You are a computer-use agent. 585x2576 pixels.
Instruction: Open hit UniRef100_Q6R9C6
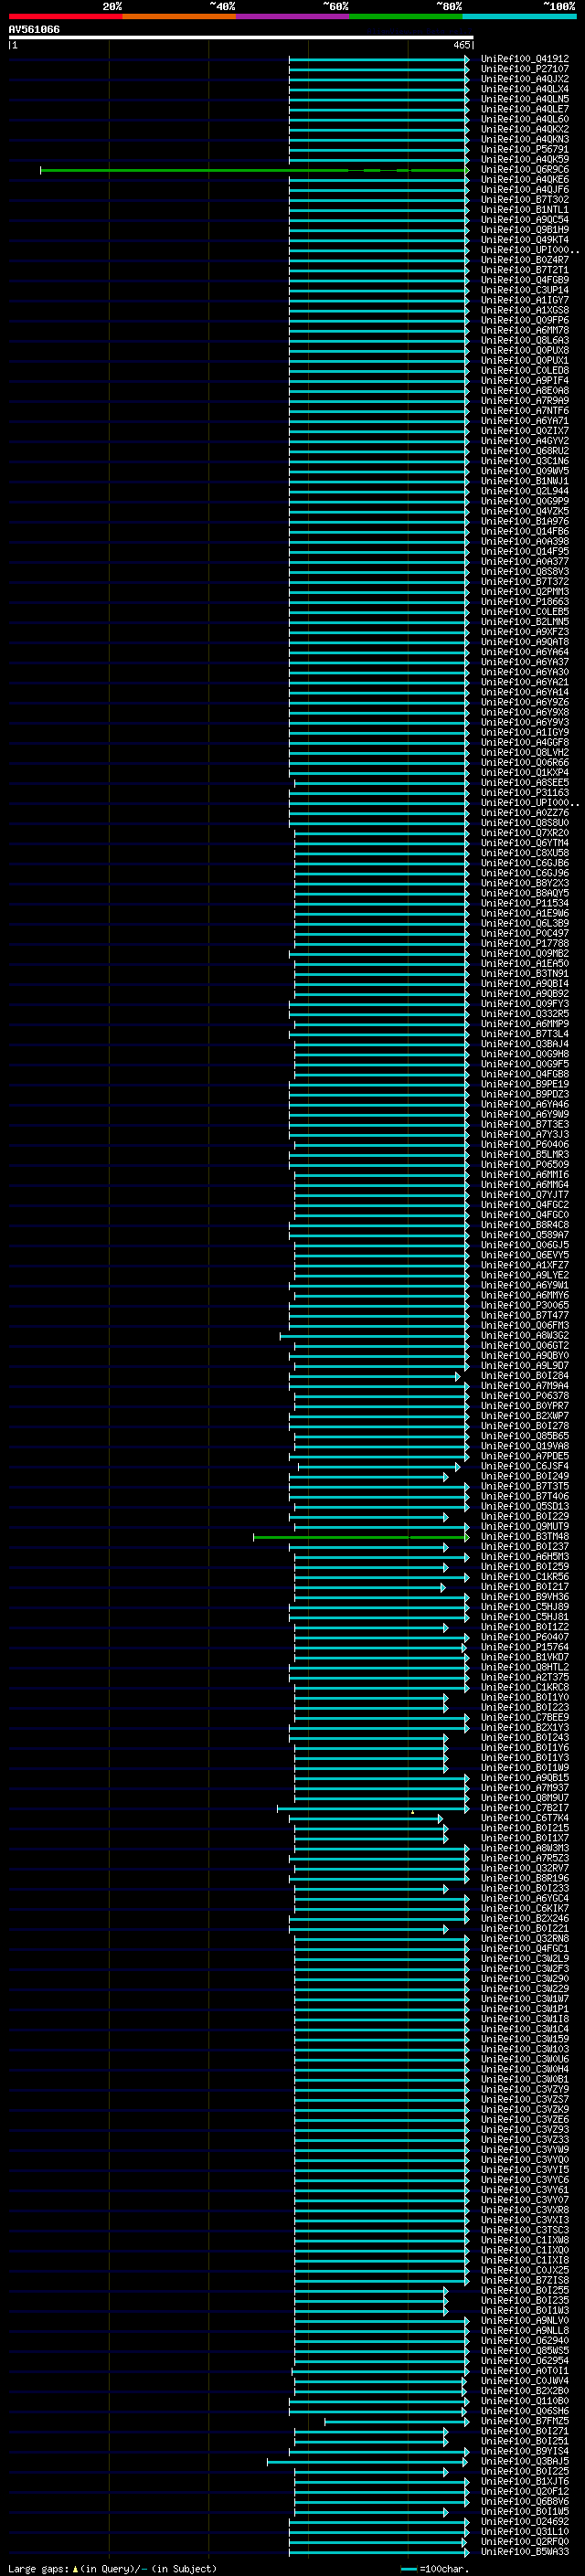coord(524,170)
